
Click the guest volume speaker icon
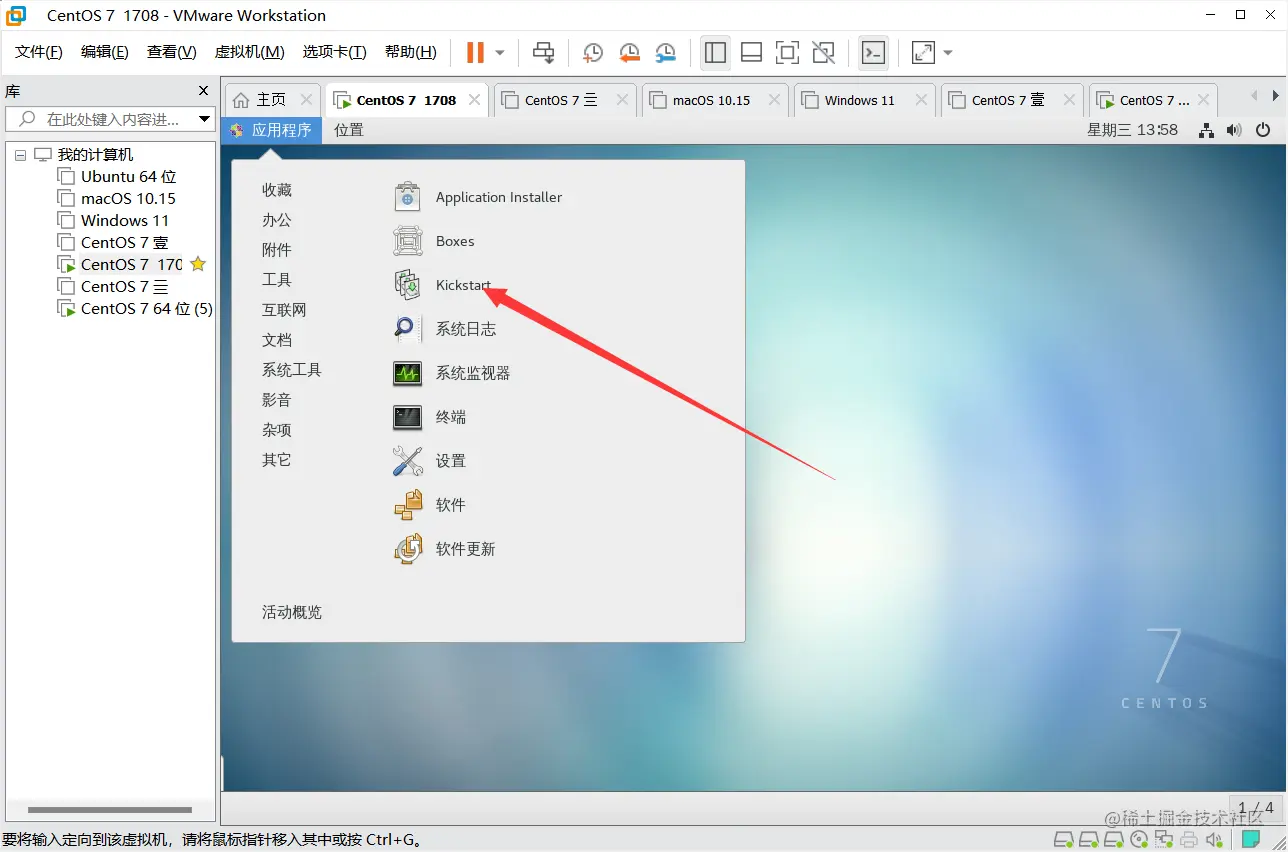coord(1235,130)
